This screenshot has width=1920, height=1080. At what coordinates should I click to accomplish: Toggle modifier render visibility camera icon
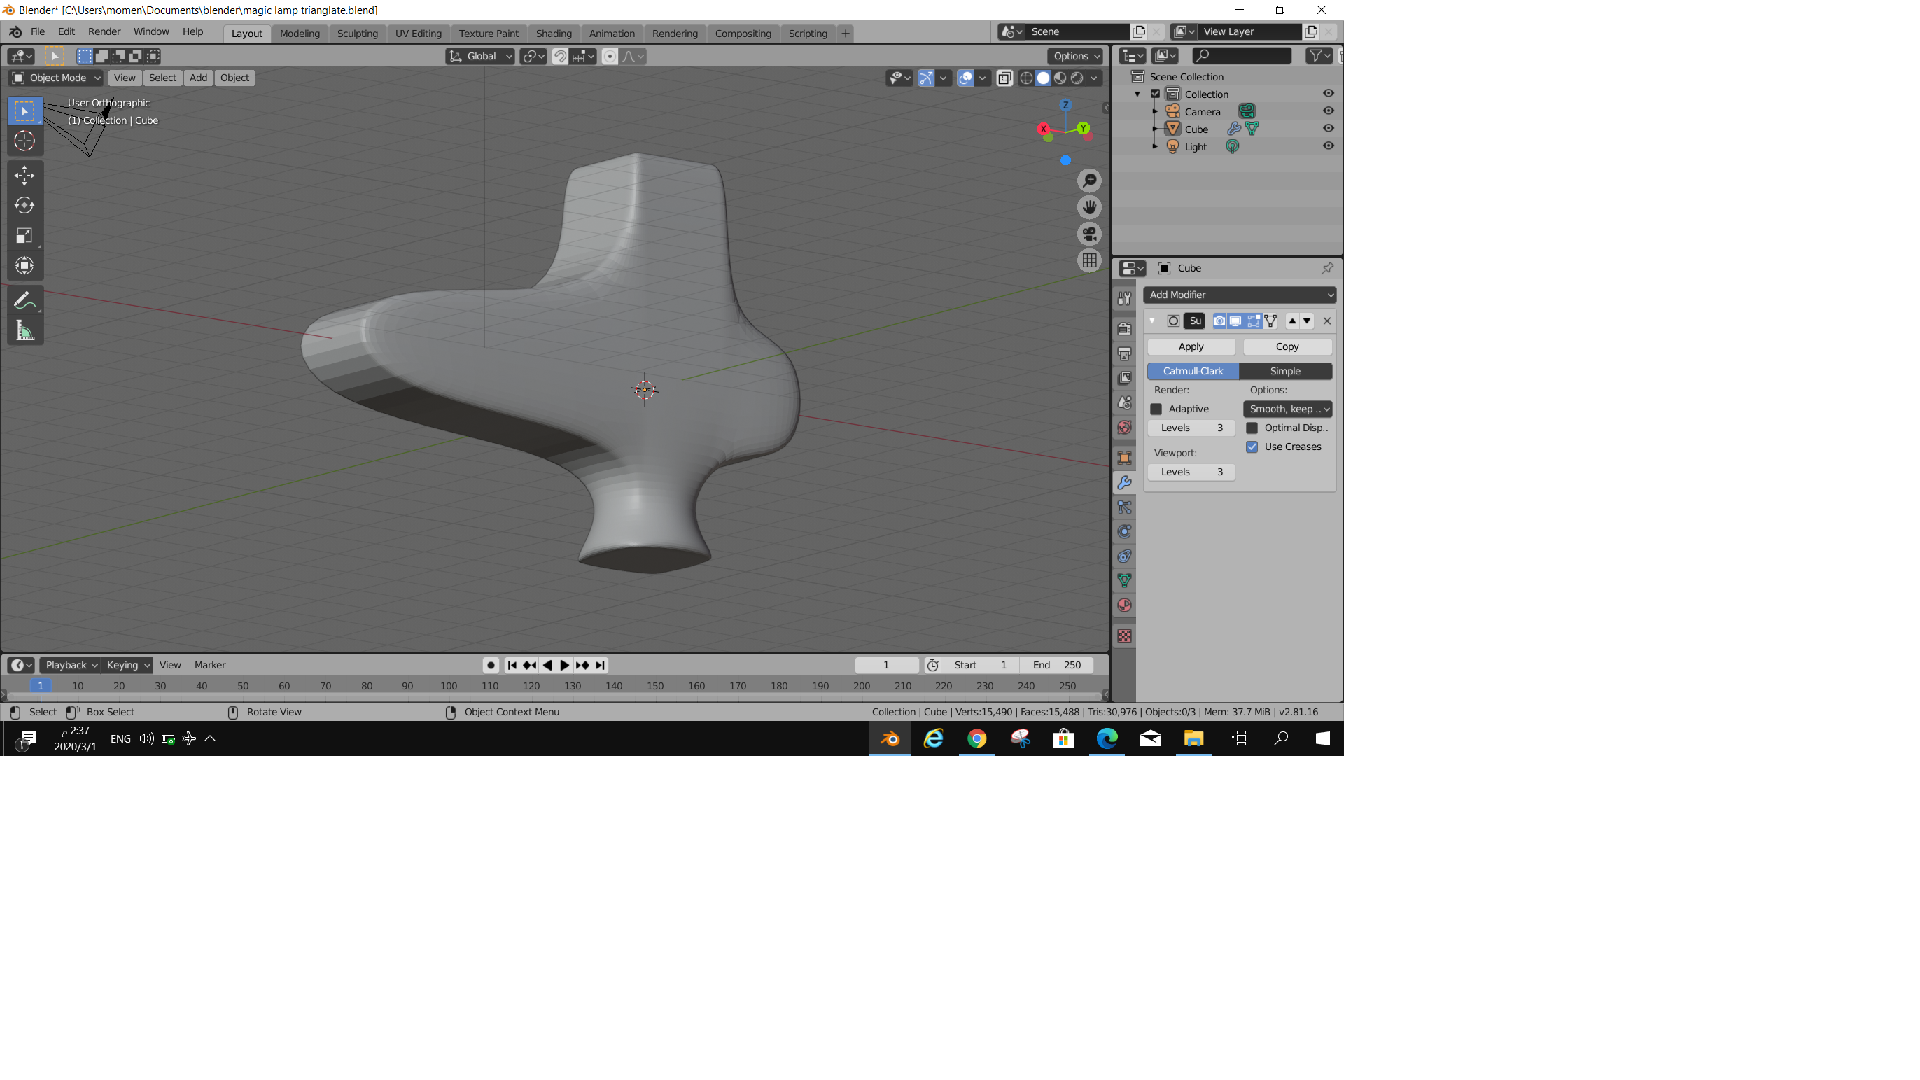pos(1219,321)
